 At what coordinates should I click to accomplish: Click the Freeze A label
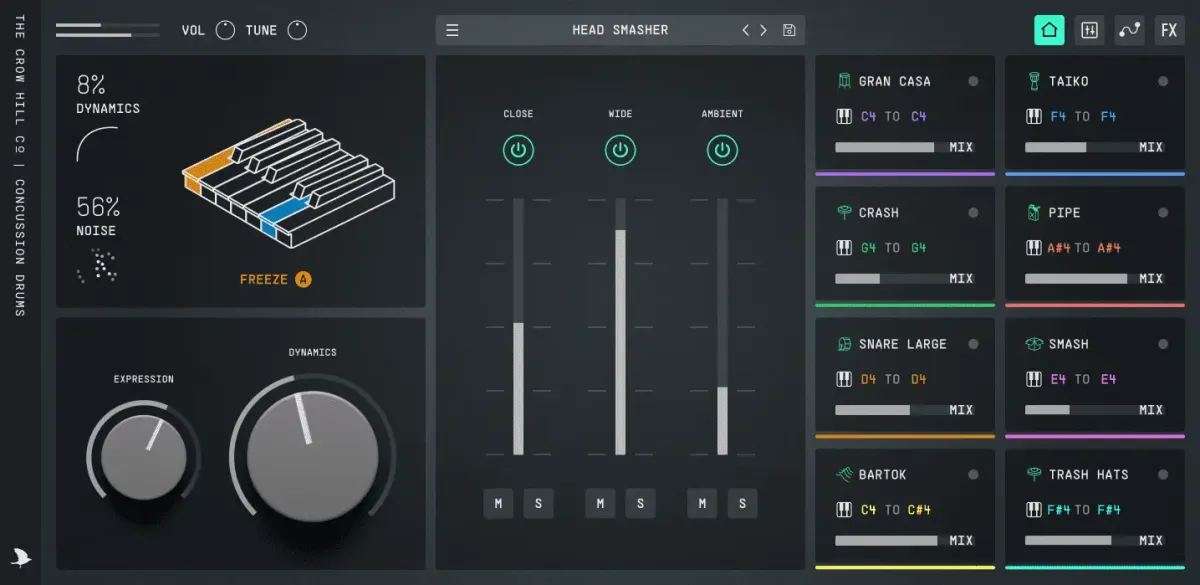pos(275,279)
